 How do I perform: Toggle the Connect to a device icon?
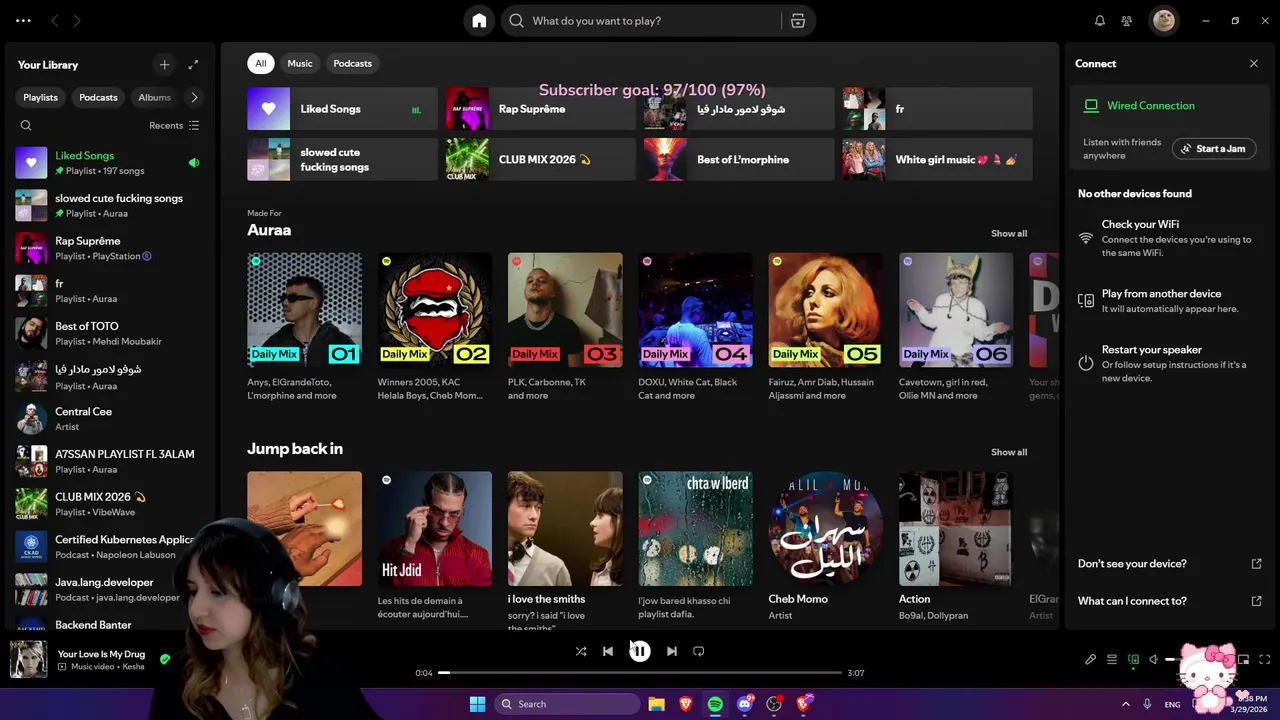1133,660
